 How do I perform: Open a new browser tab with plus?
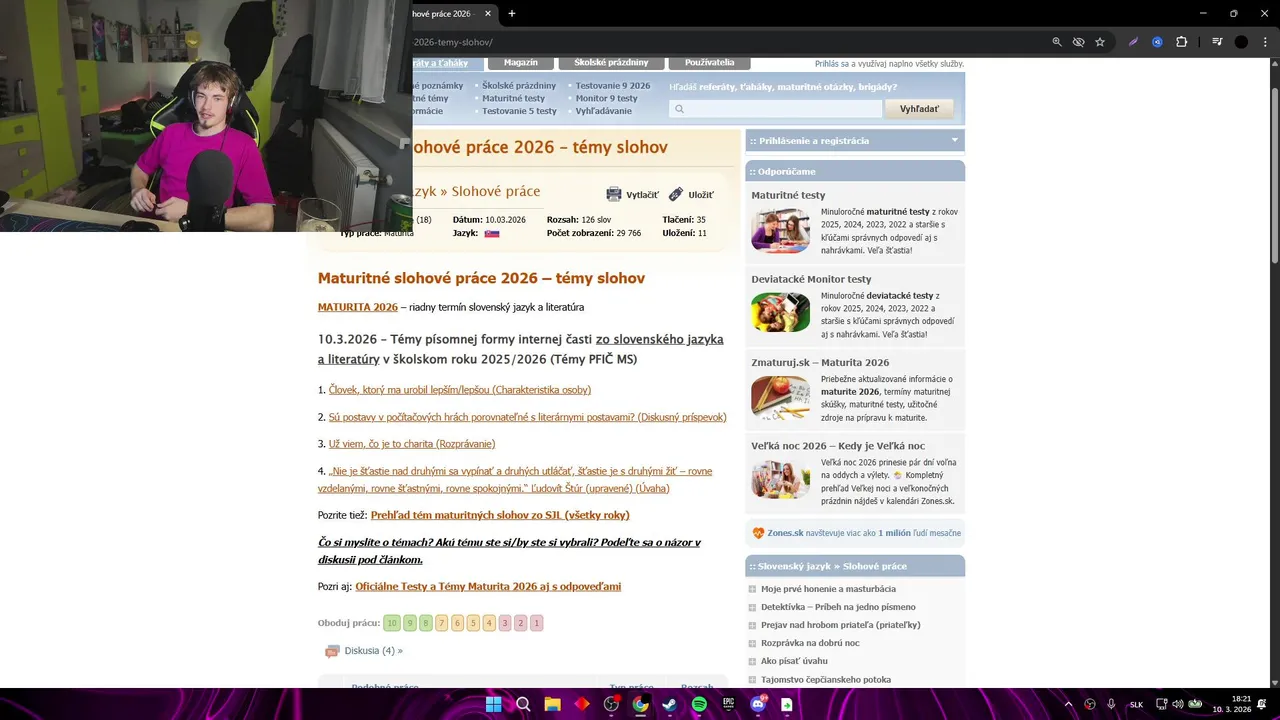tap(512, 14)
